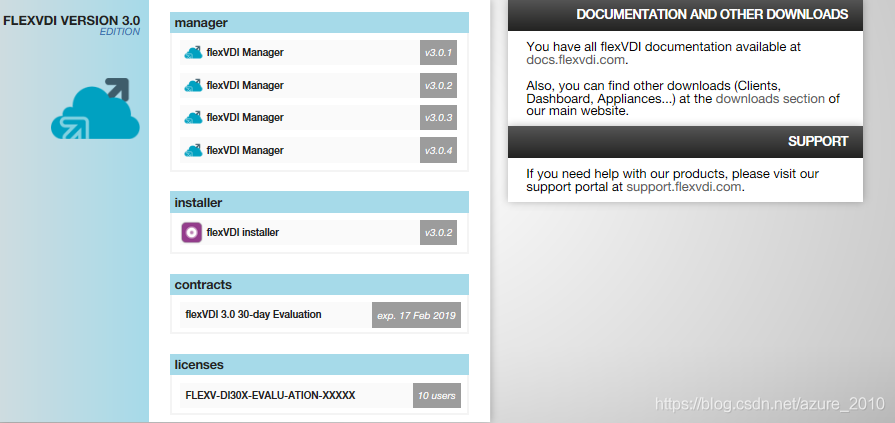Image resolution: width=895 pixels, height=423 pixels.
Task: Select flexVDI Manager text in v3.0.4 row
Action: pyautogui.click(x=245, y=150)
